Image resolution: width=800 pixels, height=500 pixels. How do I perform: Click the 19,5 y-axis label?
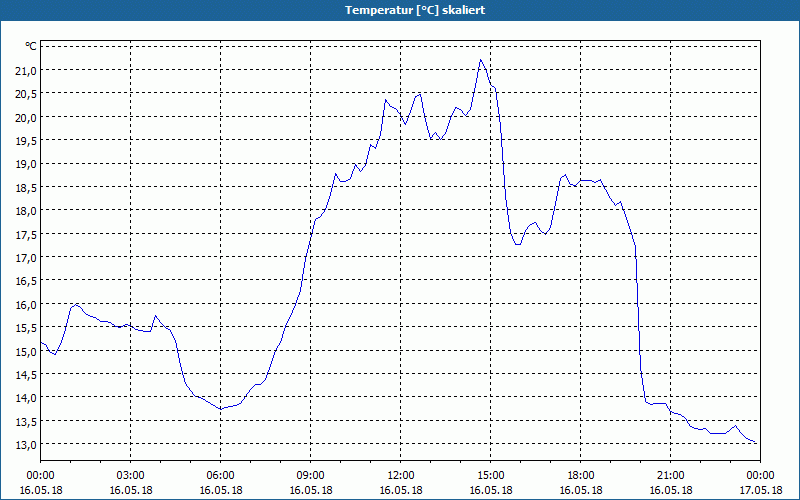pos(26,141)
